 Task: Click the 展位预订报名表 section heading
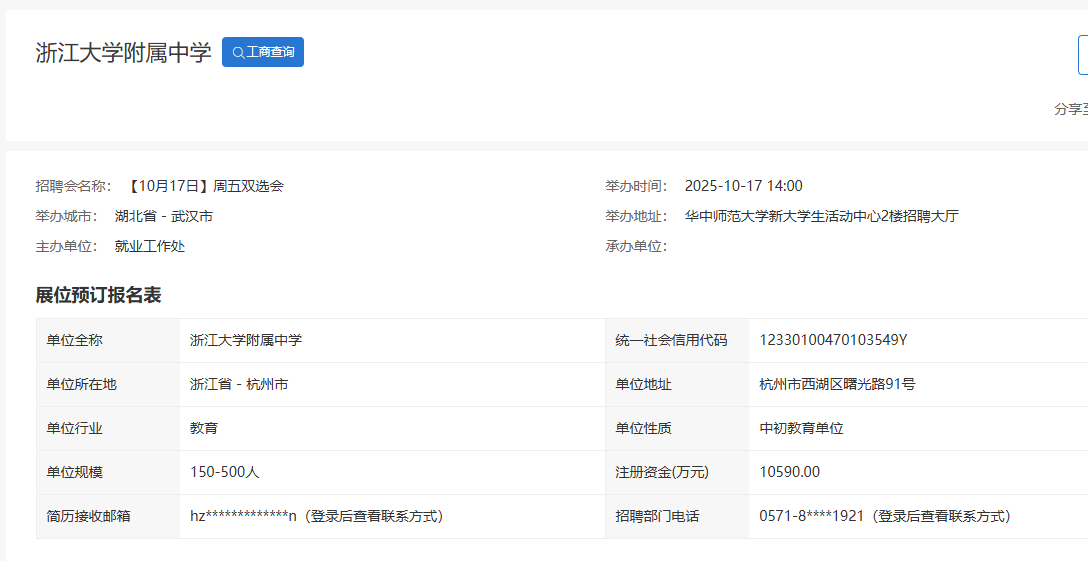[98, 295]
